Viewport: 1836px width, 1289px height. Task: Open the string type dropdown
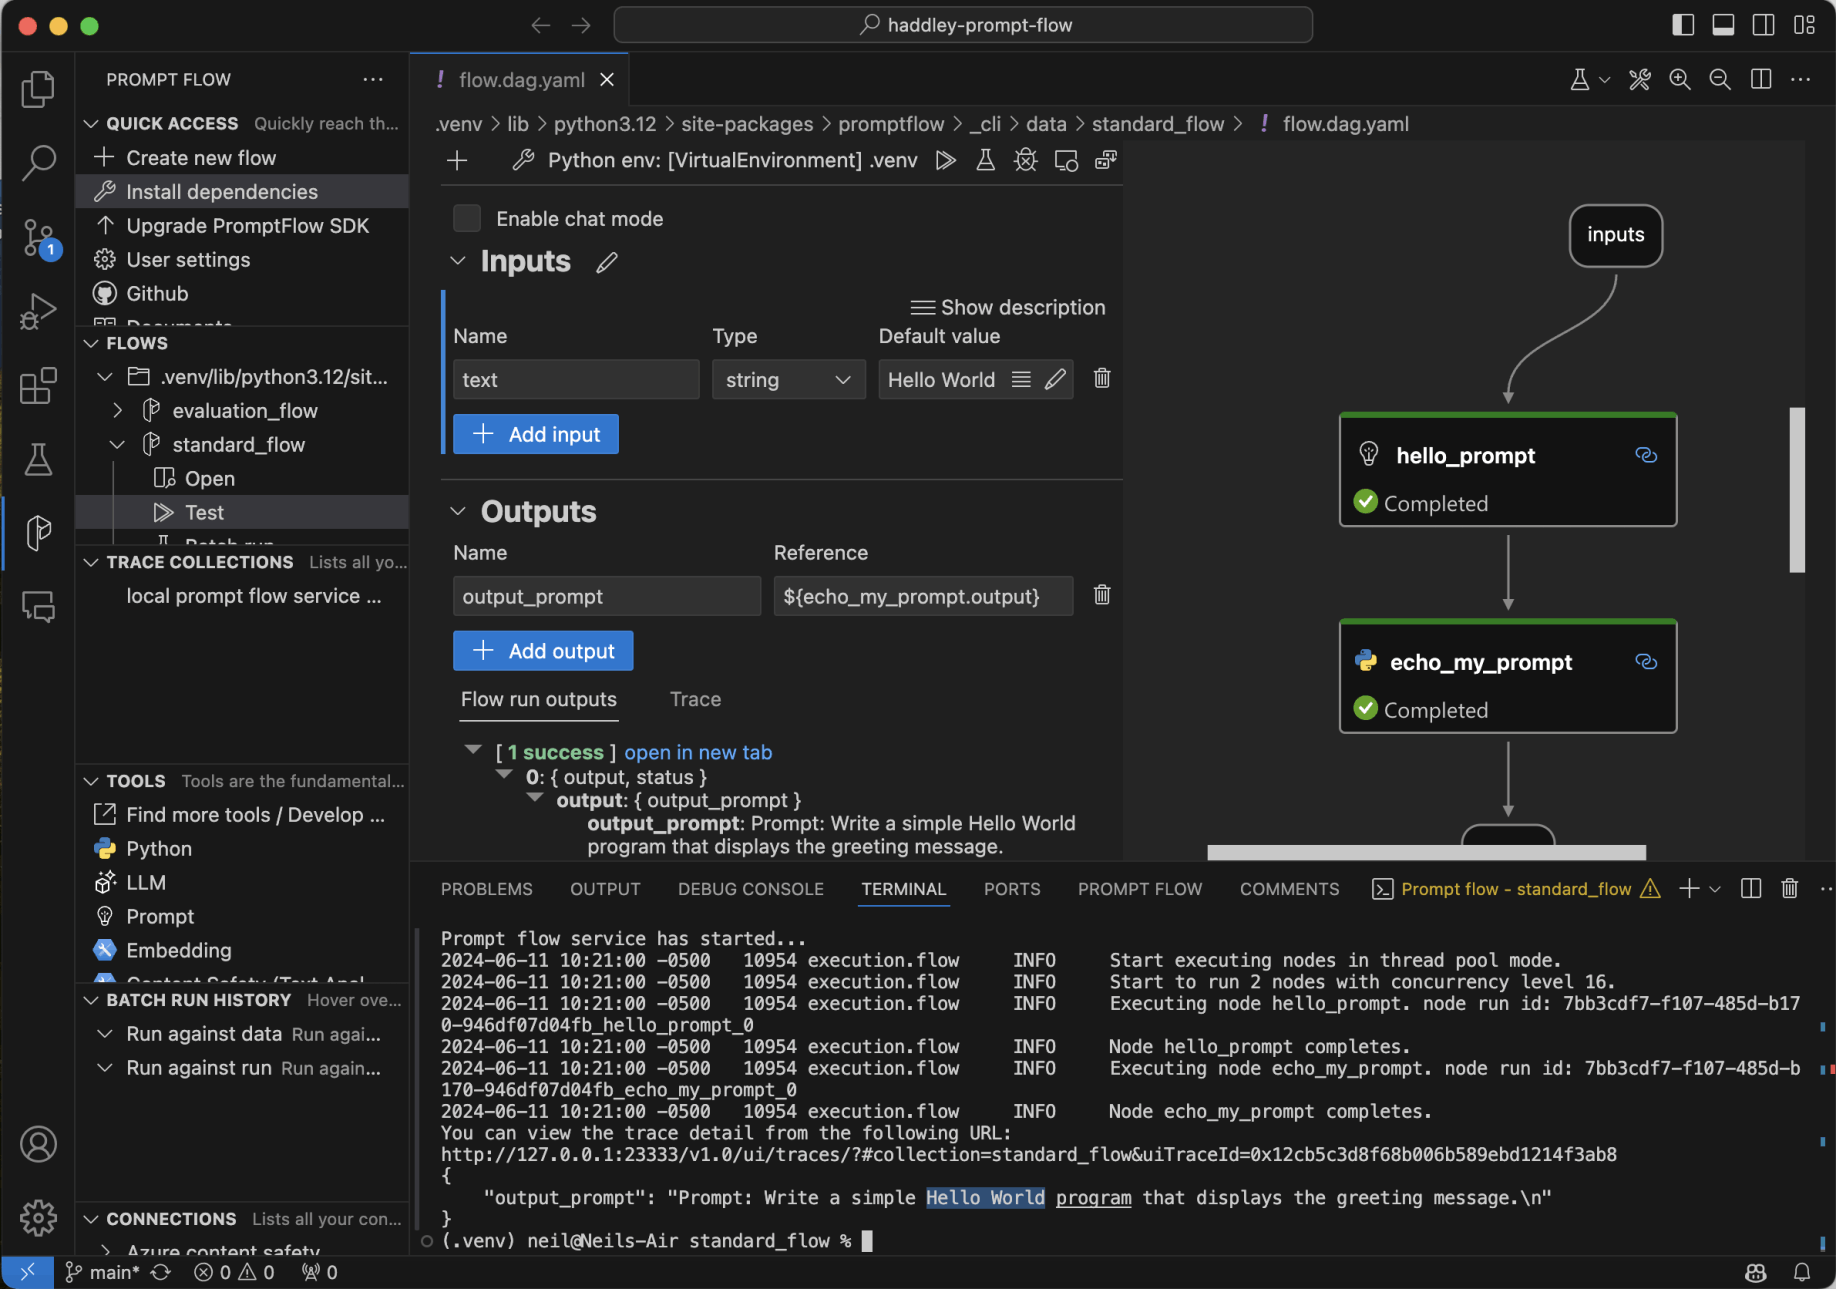pos(788,380)
